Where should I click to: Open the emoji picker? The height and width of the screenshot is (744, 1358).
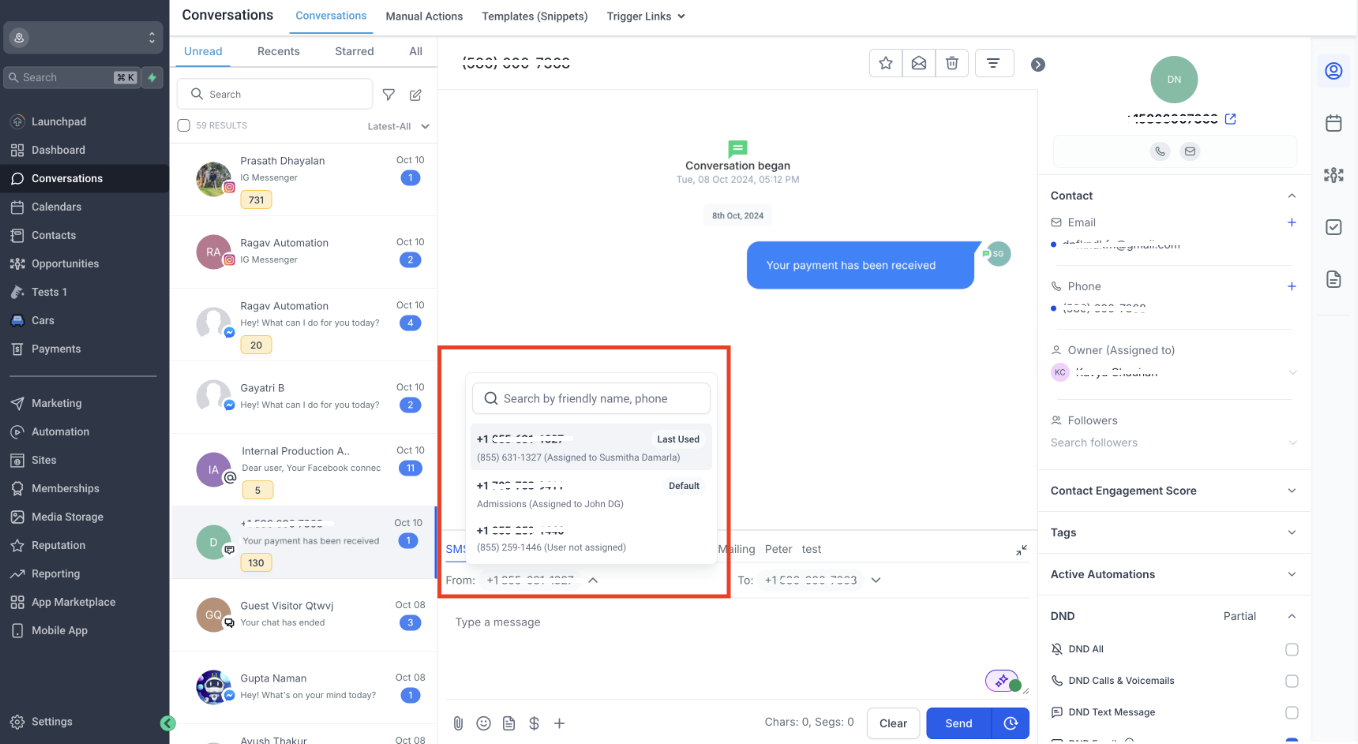pos(484,723)
